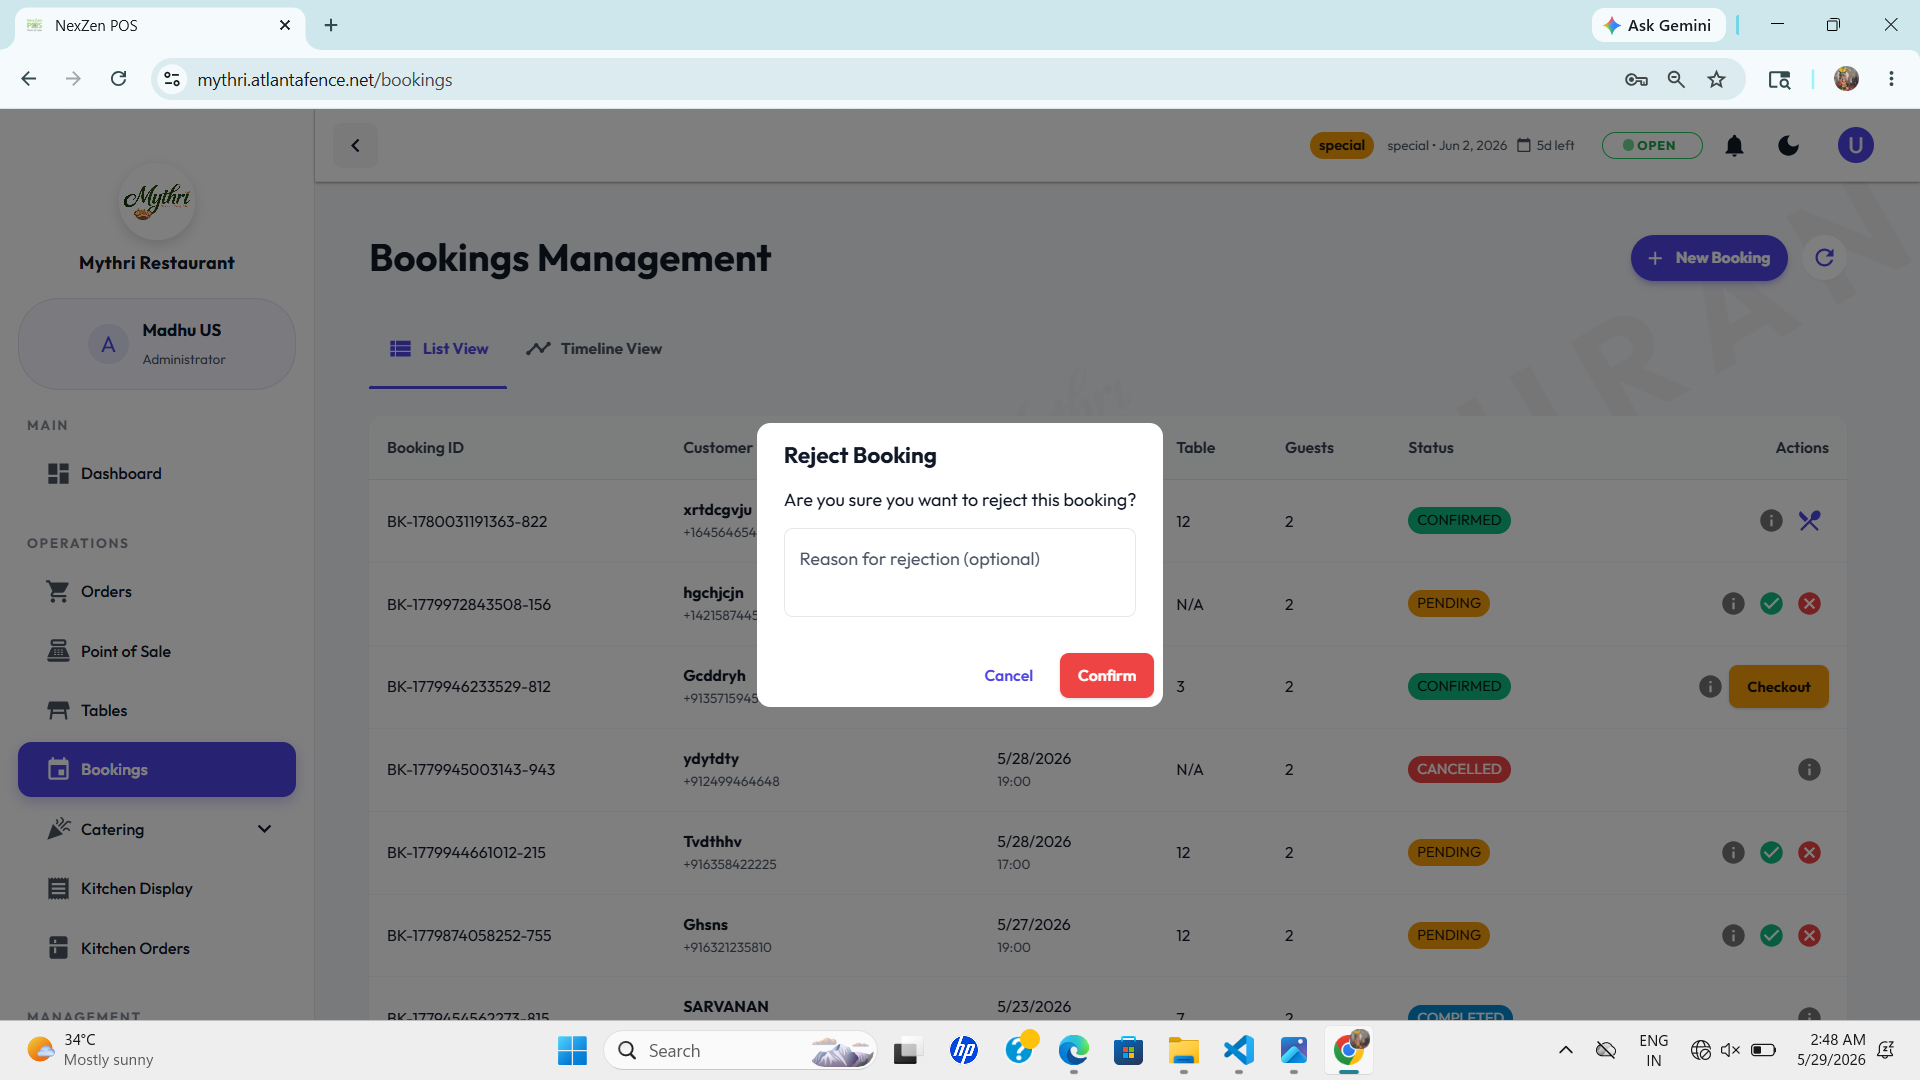1920x1080 pixels.
Task: Reject booking BK-1779972843508-156
Action: point(1809,604)
